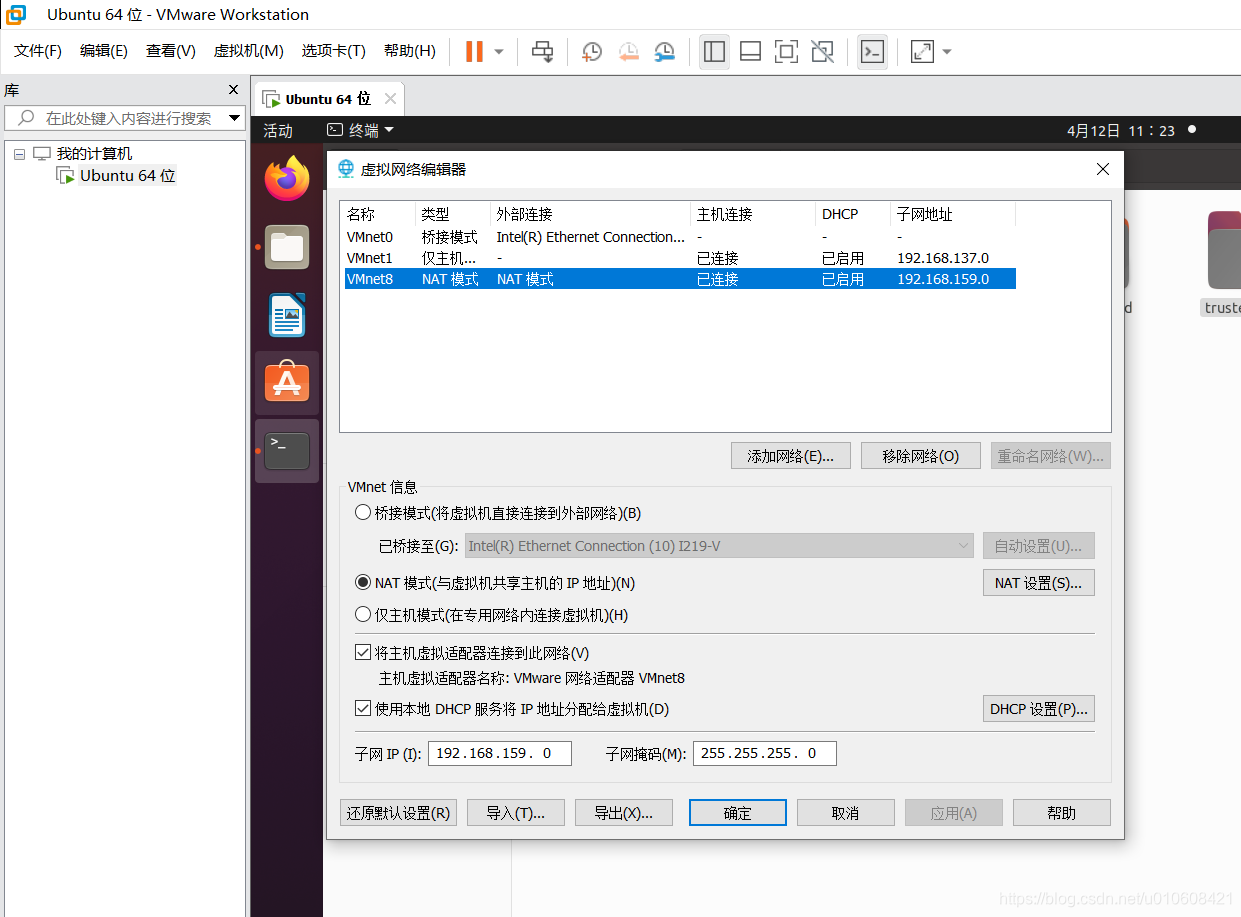Switch to Unity mode

click(x=823, y=51)
